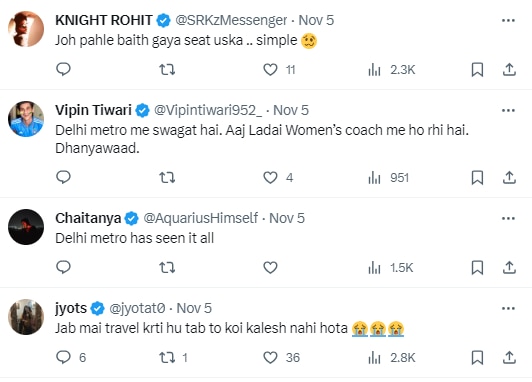View analytics for jyots' tweet with 2.8K views
Screen dimensions: 532x382
[392, 358]
